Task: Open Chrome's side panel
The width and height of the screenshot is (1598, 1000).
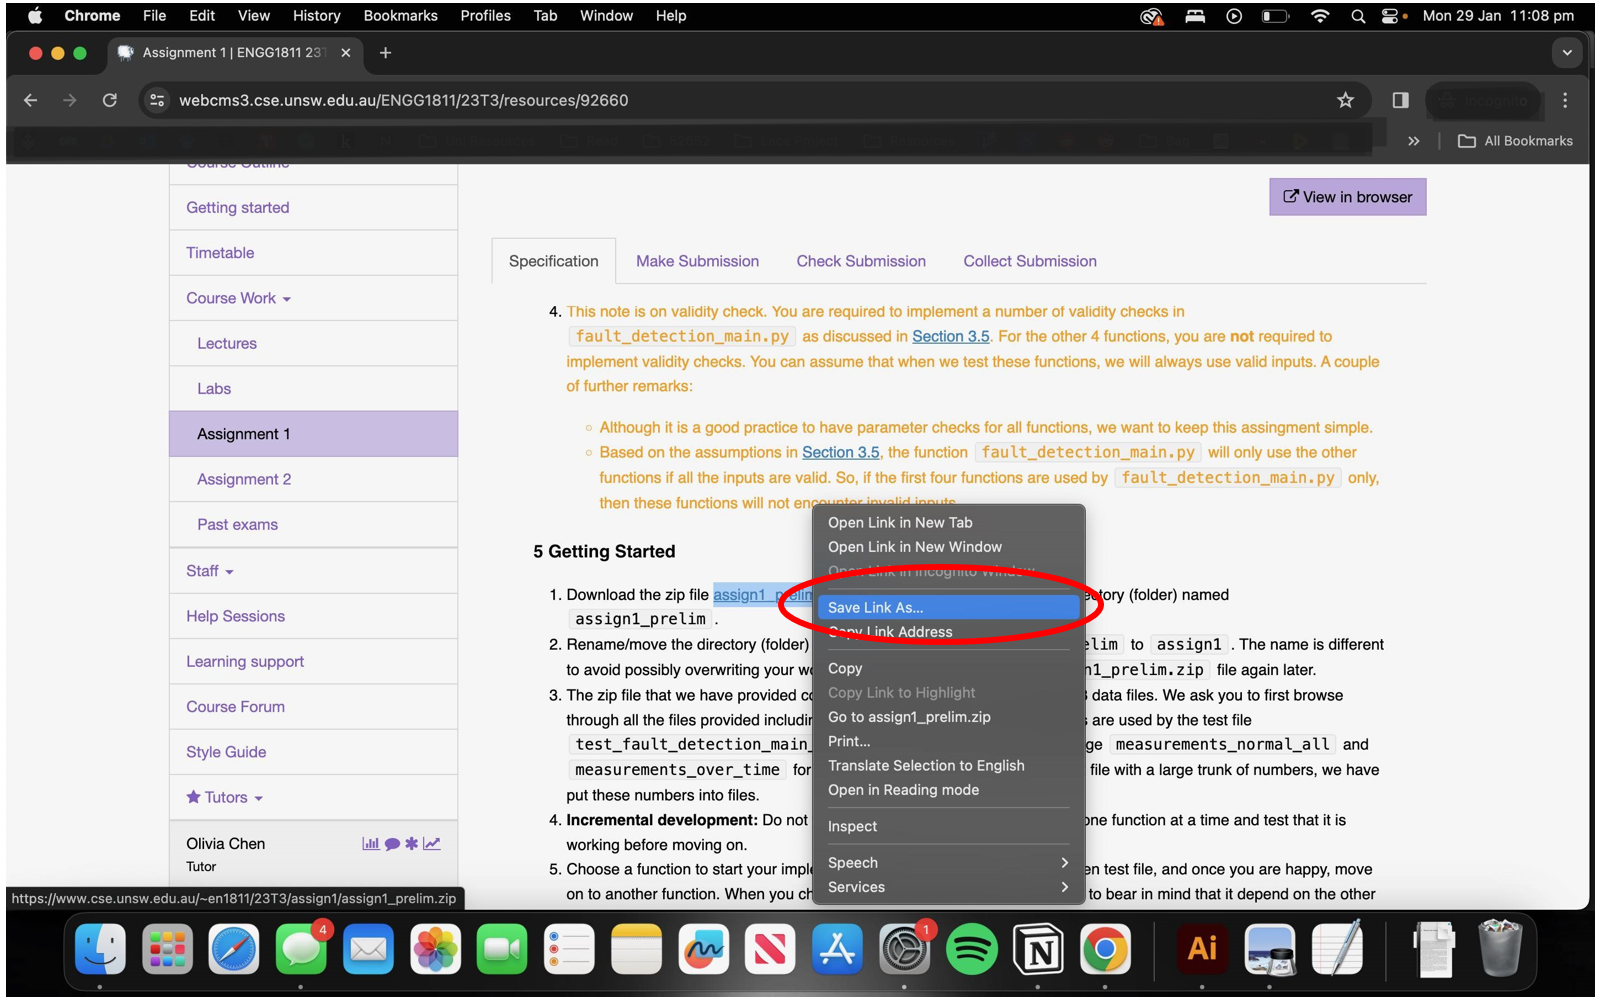Action: click(x=1400, y=100)
